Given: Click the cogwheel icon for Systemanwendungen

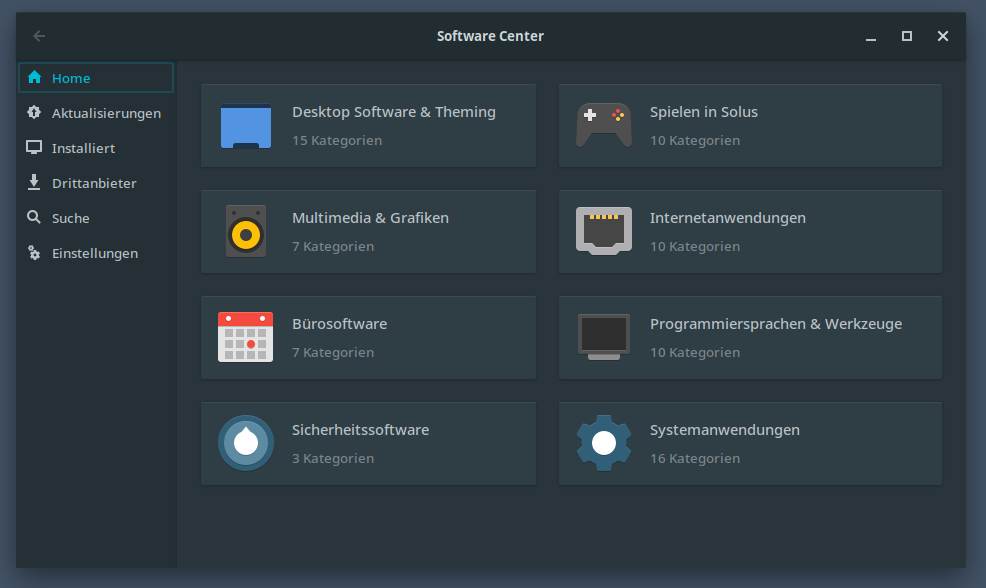Looking at the screenshot, I should [x=604, y=443].
